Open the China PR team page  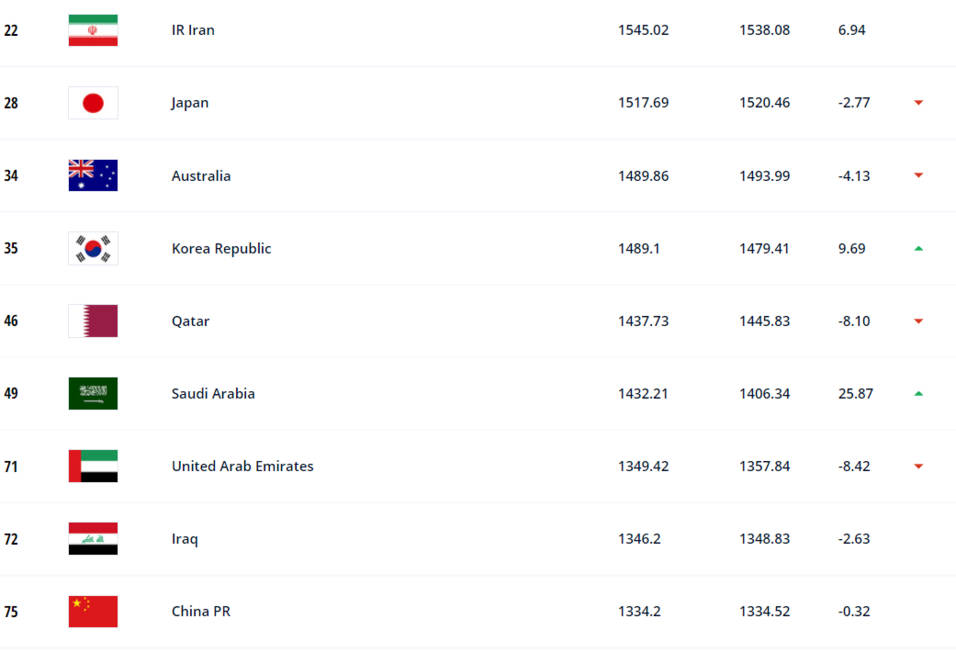(x=201, y=611)
